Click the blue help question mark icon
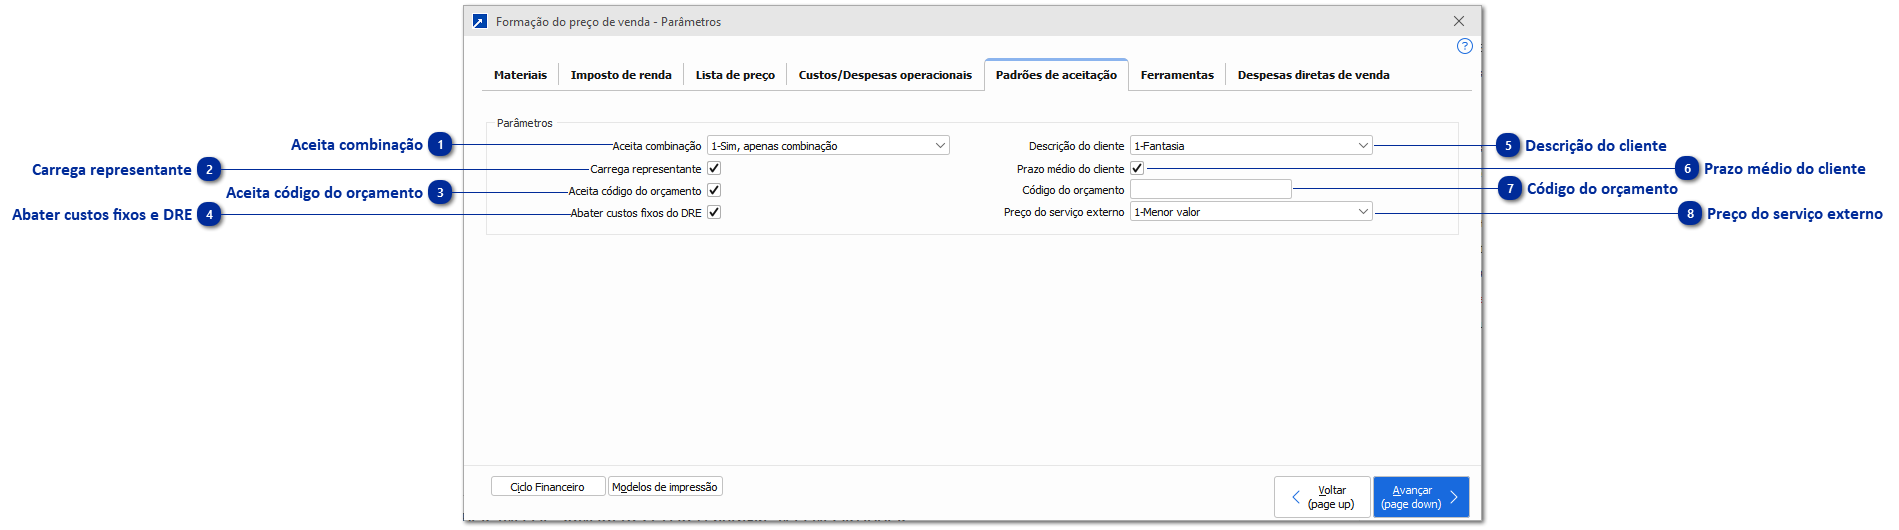The width and height of the screenshot is (1899, 530). 1465,46
